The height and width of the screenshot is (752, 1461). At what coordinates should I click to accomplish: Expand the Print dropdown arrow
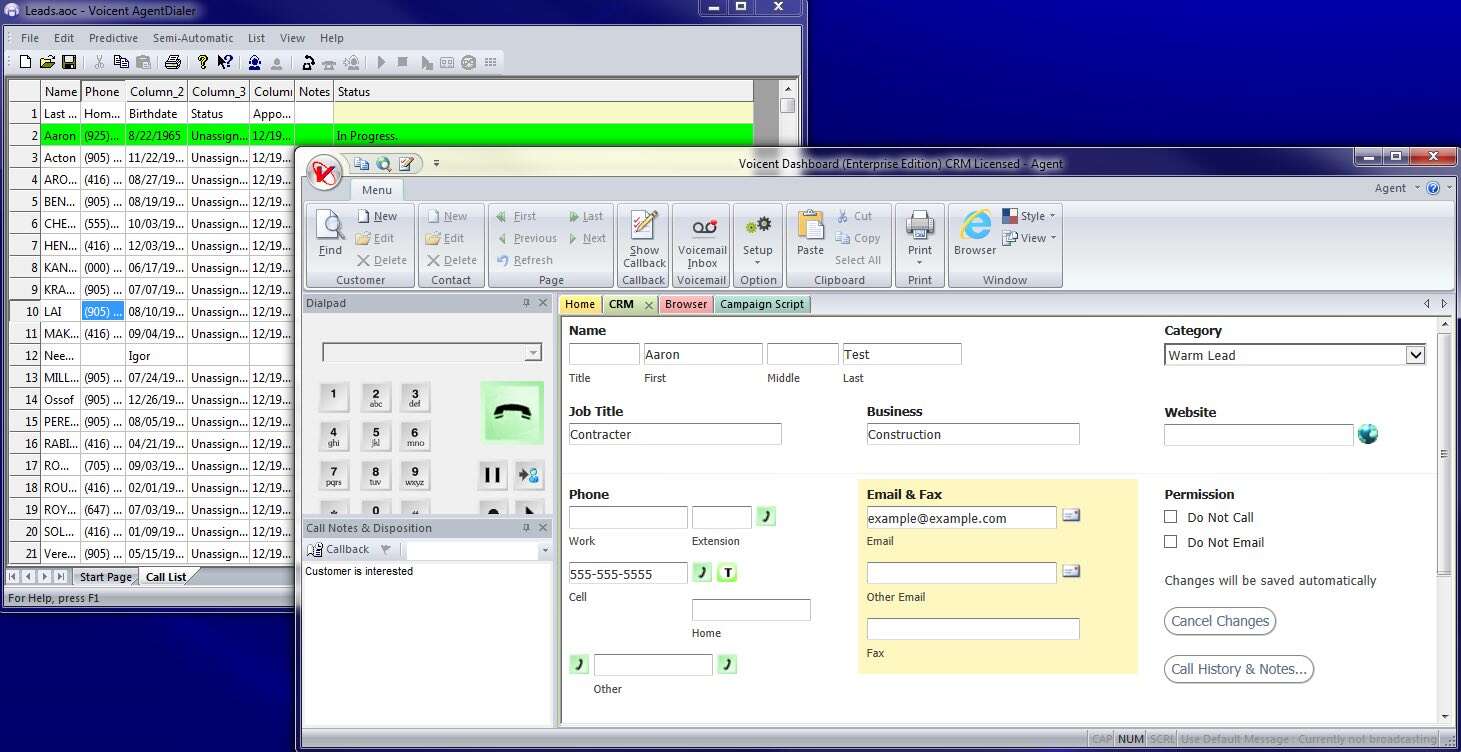(x=919, y=263)
